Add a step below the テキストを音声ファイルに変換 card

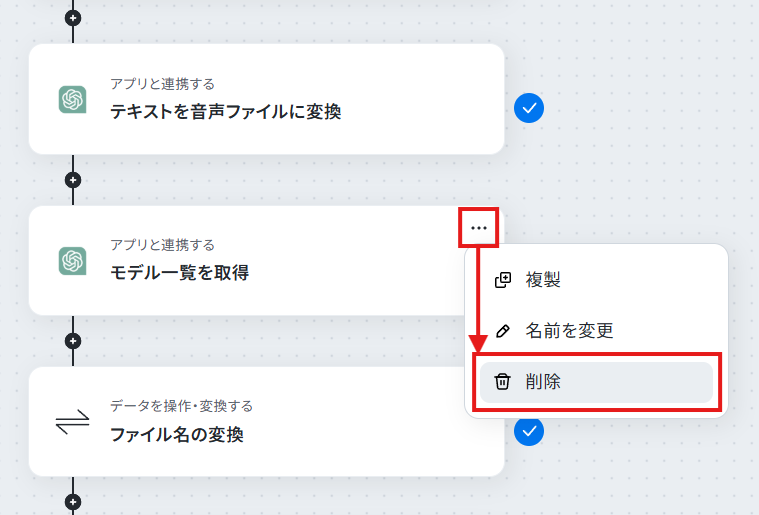tap(73, 180)
